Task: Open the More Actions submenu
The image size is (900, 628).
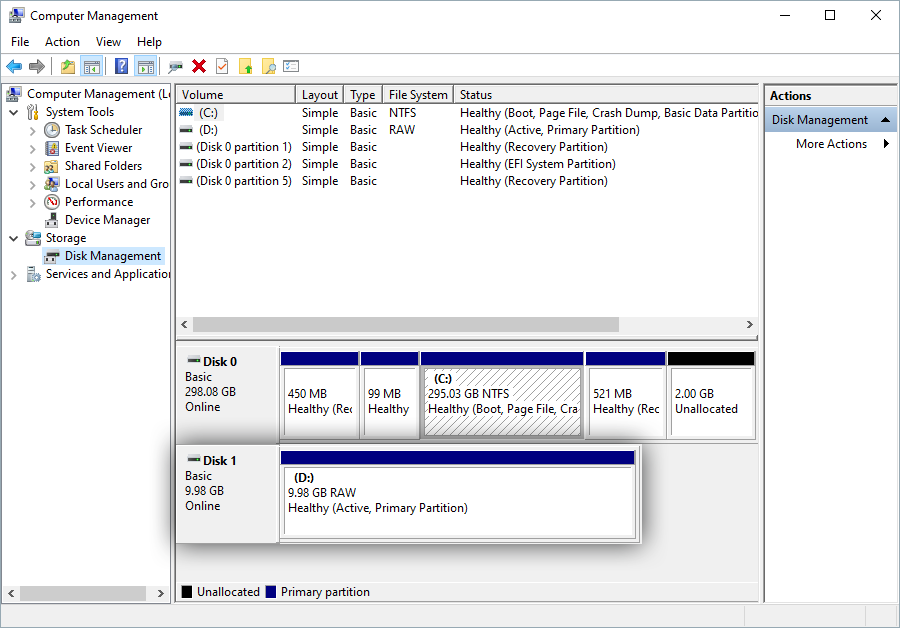Action: [x=831, y=144]
